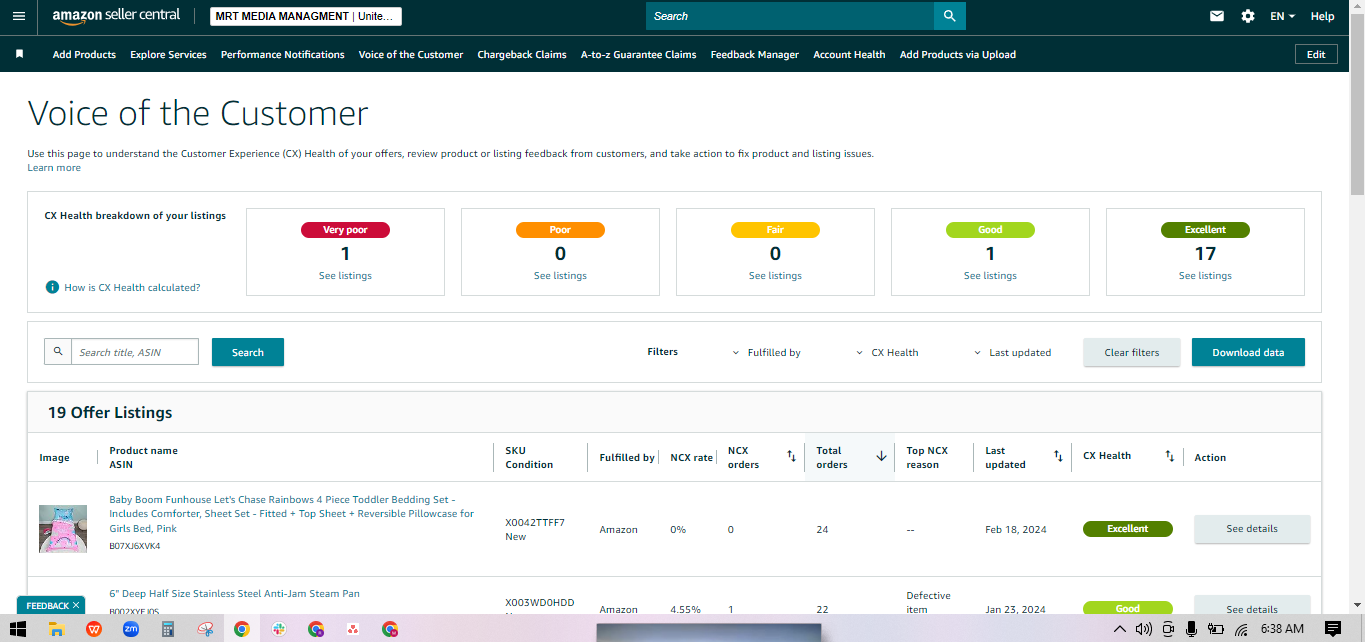This screenshot has height=642, width=1365.
Task: Open the settings gear icon
Action: click(x=1247, y=16)
